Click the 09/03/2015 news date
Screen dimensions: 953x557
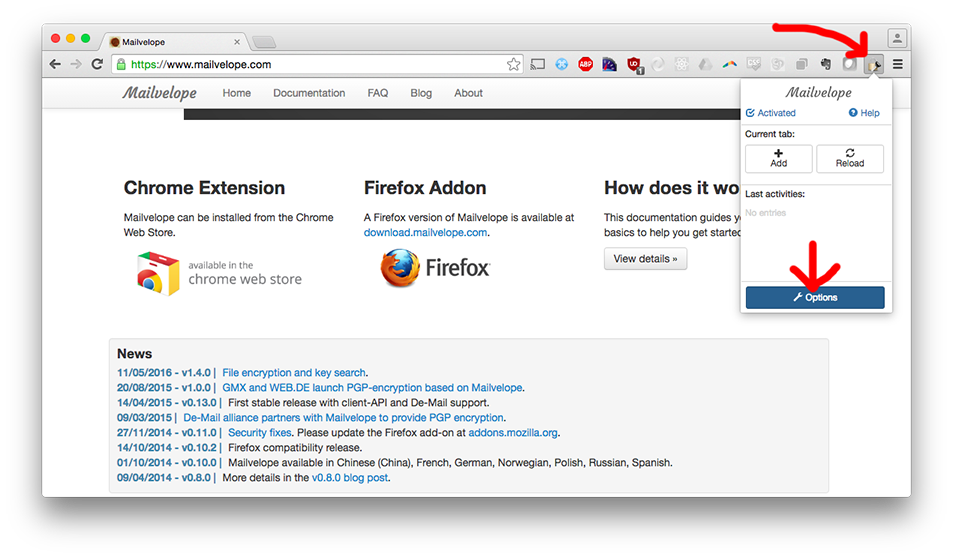coord(144,418)
